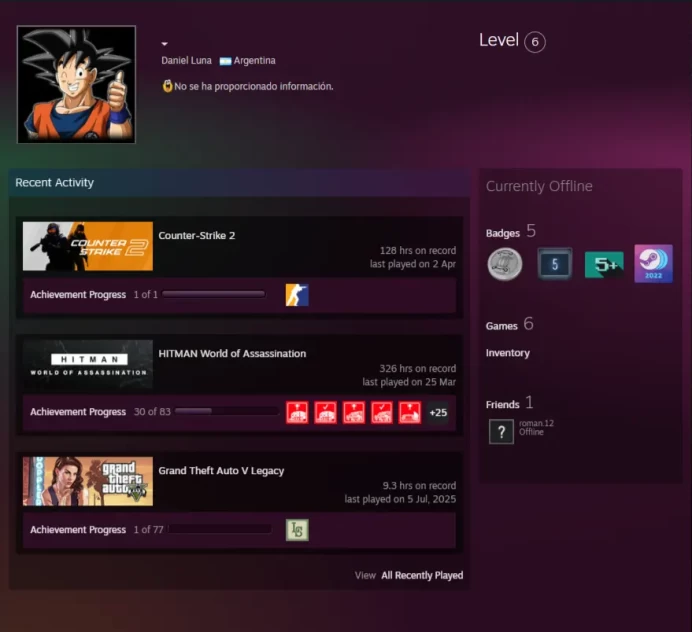Open HITMAN Achievement Progress label
Image resolution: width=692 pixels, height=632 pixels.
[x=78, y=412]
